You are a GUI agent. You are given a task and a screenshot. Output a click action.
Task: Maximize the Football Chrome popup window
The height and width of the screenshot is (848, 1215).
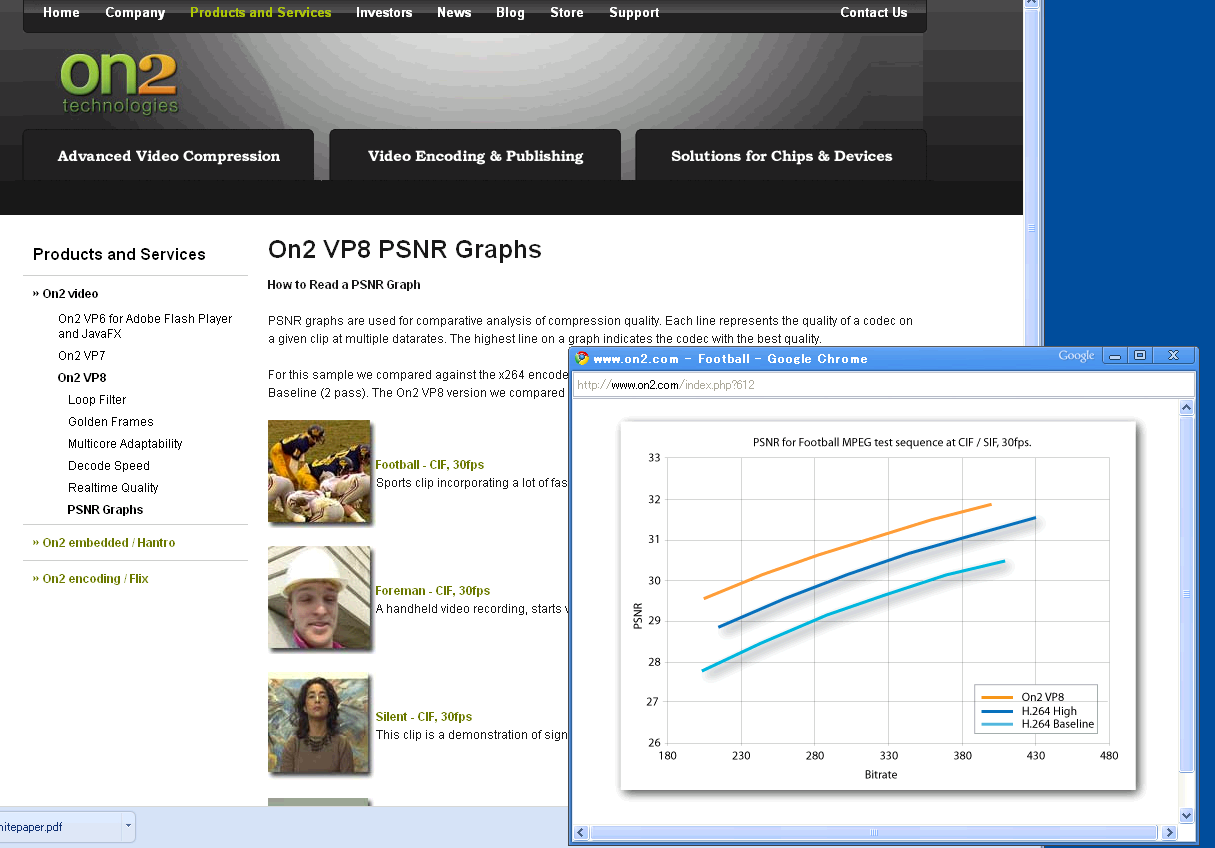point(1139,355)
